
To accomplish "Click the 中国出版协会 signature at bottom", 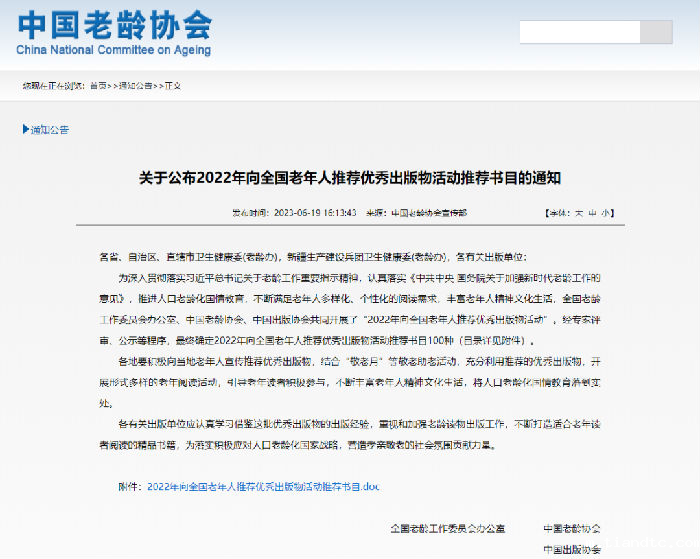I will (572, 549).
